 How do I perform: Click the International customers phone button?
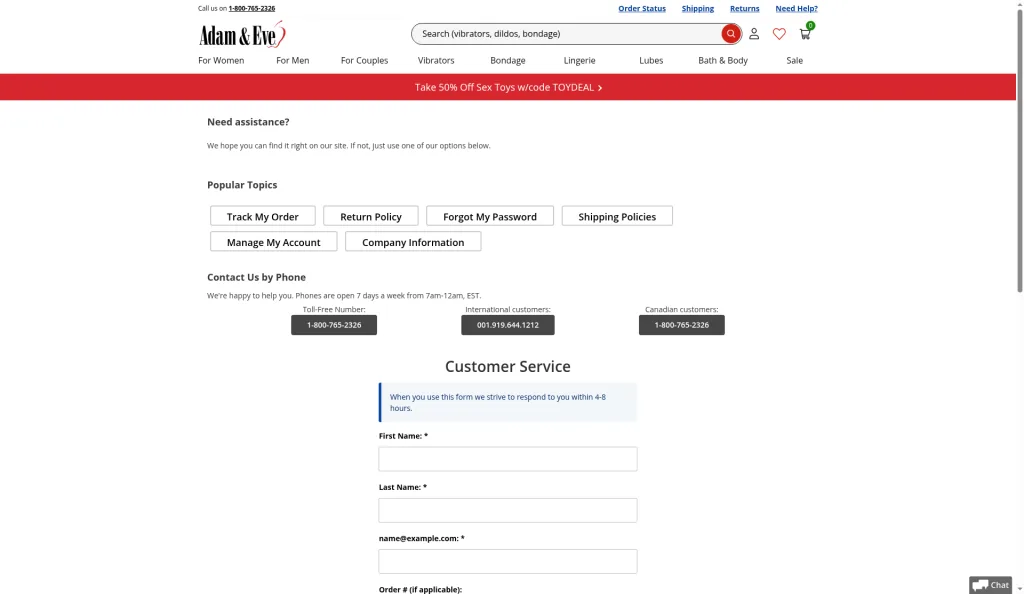pyautogui.click(x=508, y=325)
